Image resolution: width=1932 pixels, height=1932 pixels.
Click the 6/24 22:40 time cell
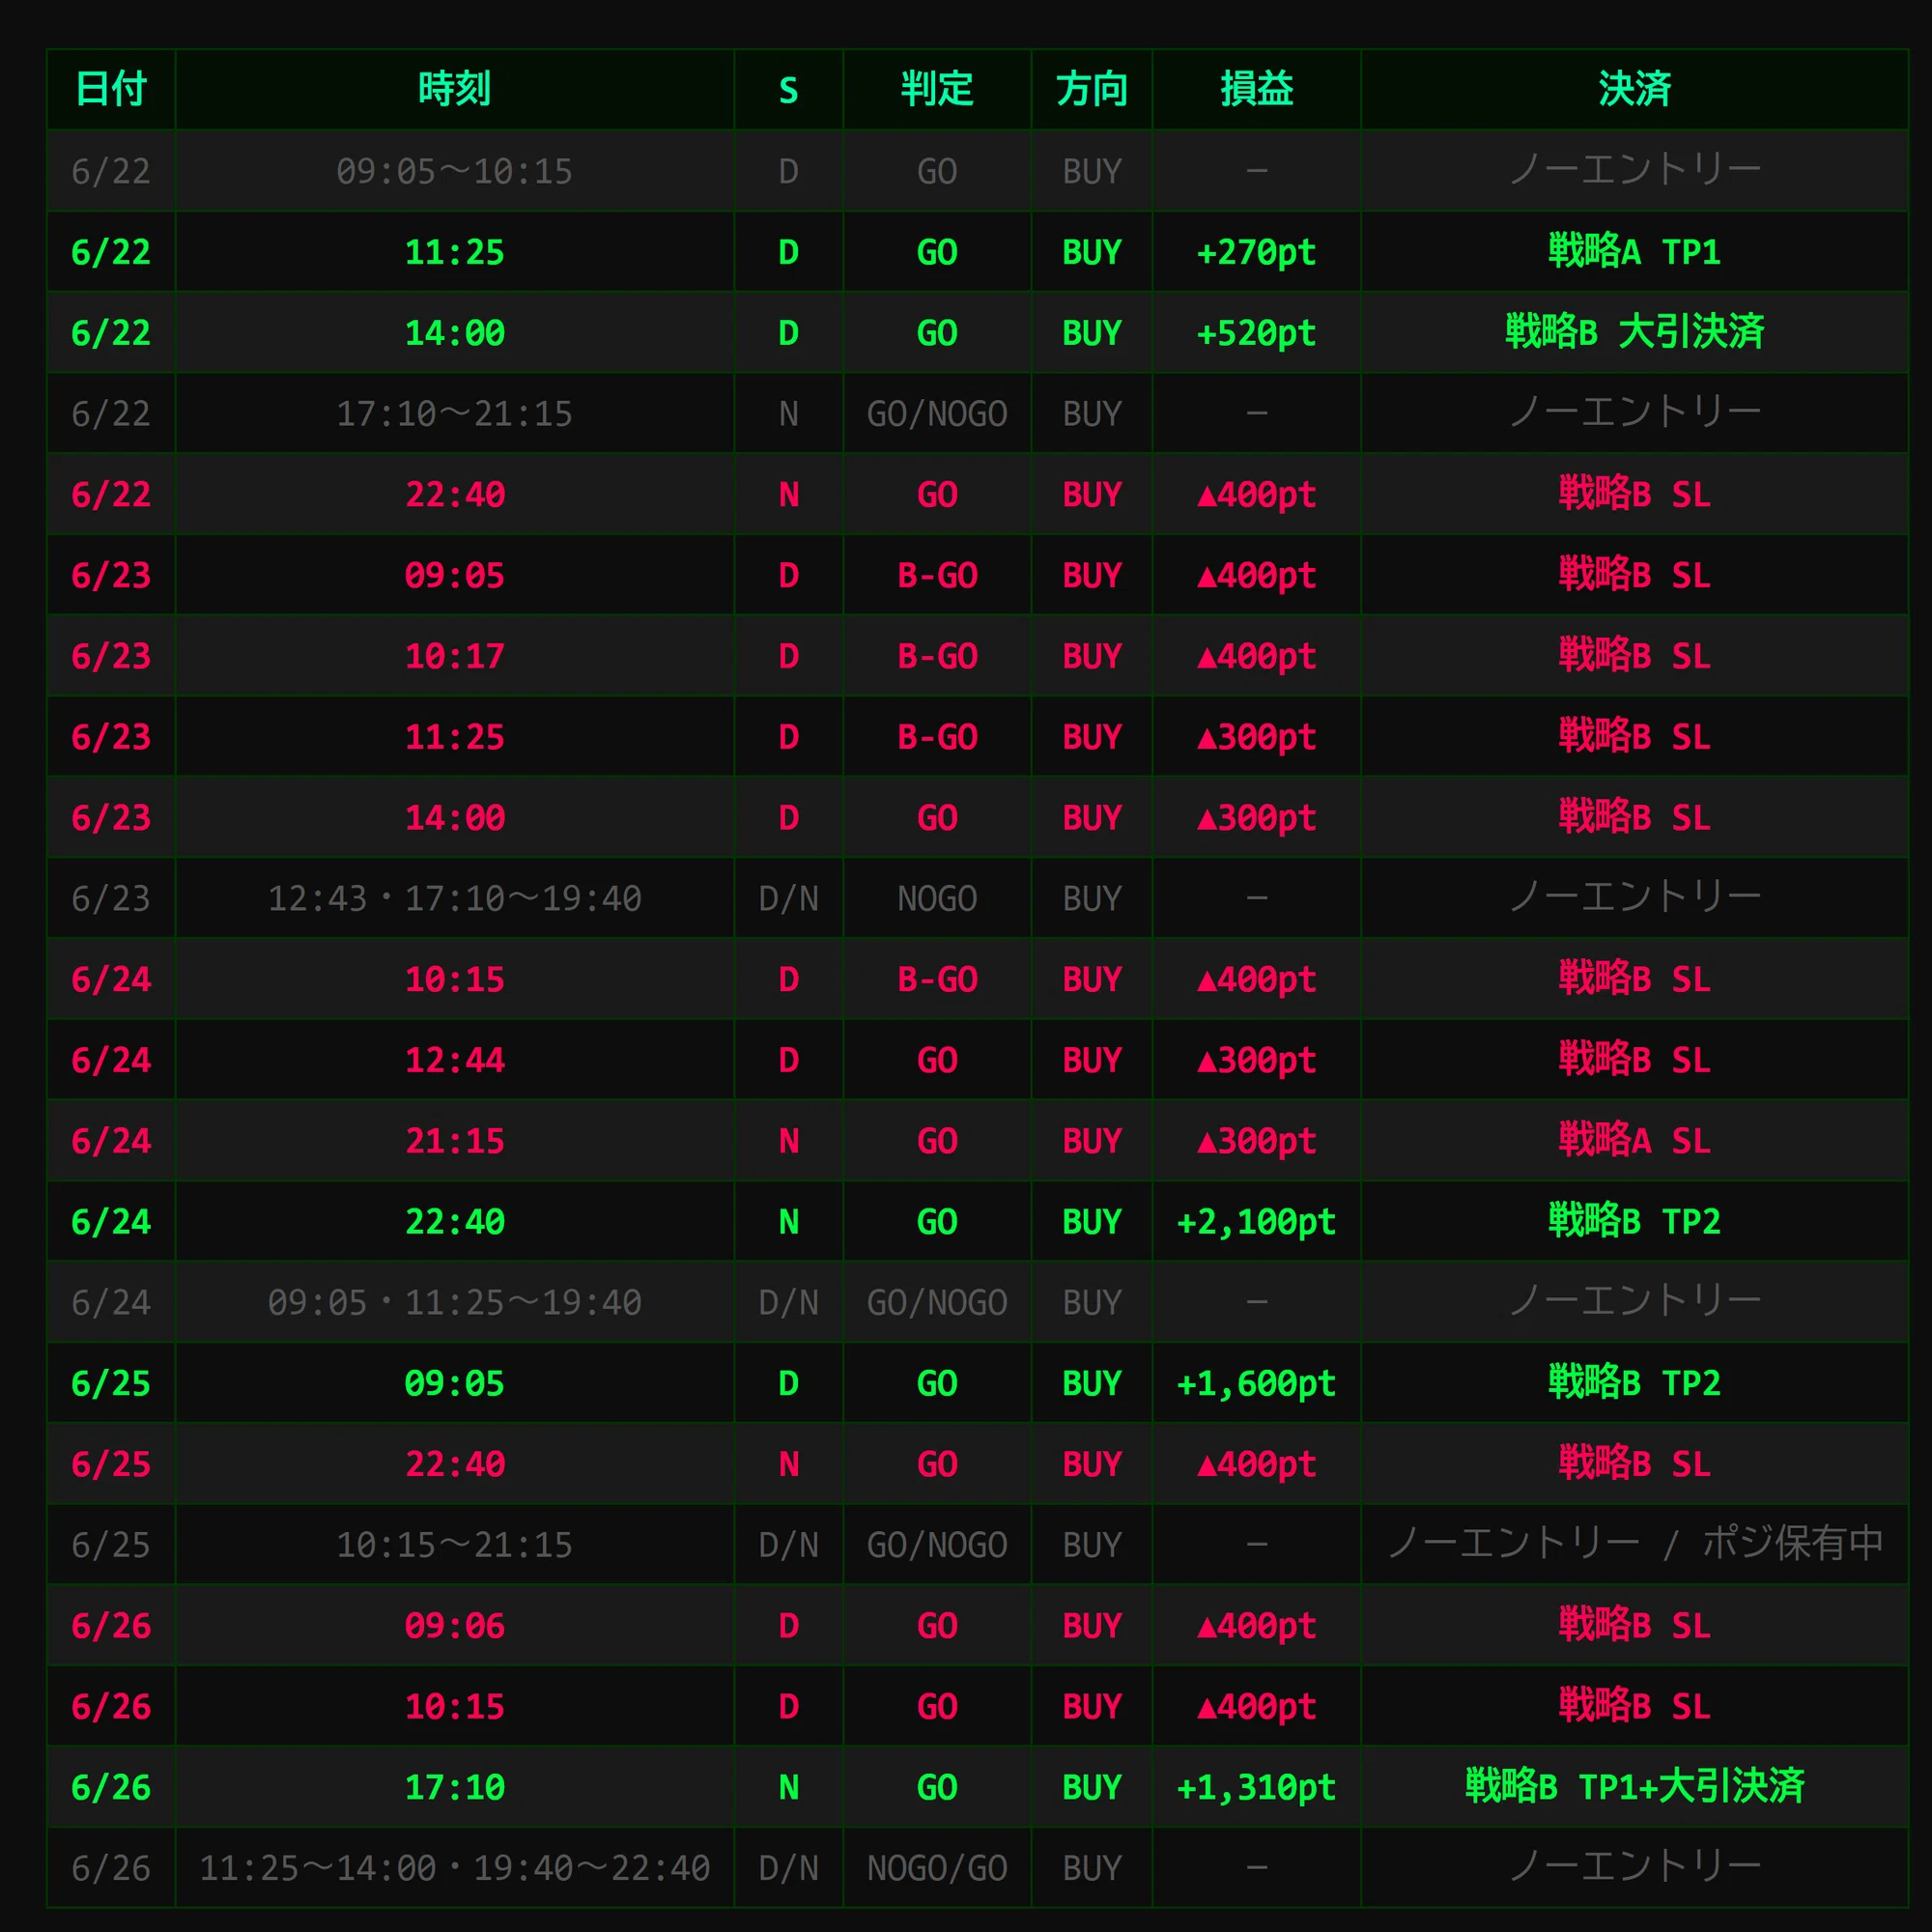455,1222
